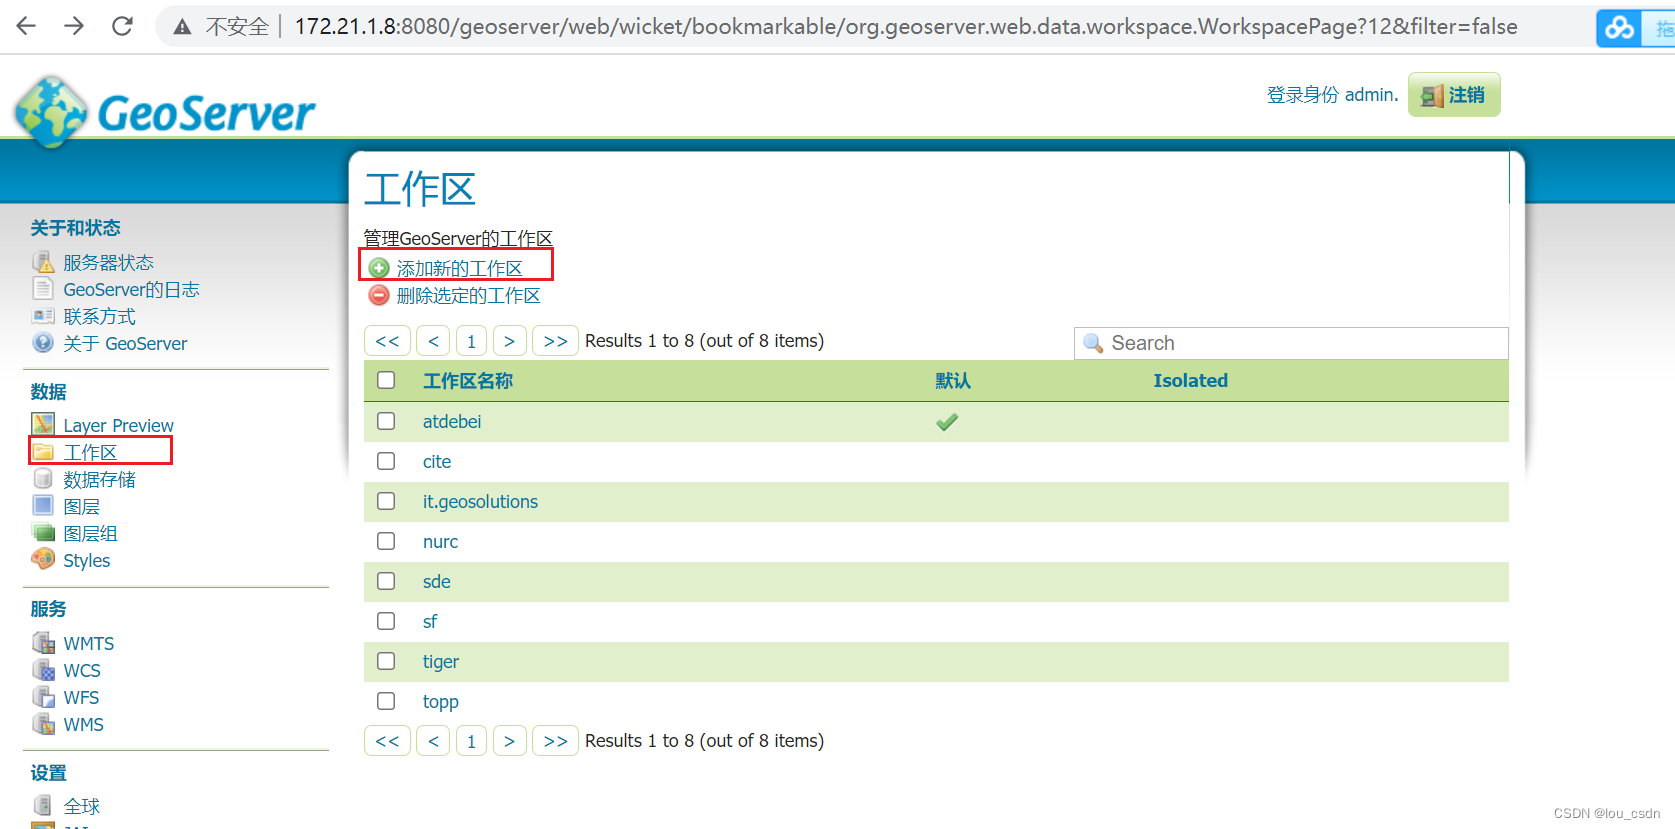
Task: Click the top next-page > button
Action: 509,341
